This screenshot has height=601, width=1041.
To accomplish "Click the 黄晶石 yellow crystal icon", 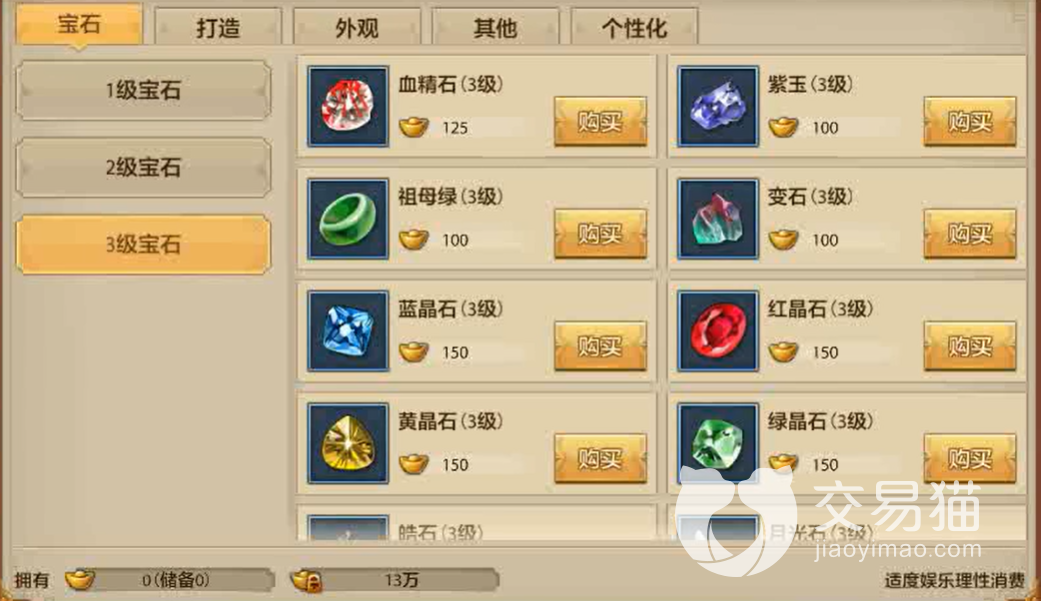I will (348, 443).
